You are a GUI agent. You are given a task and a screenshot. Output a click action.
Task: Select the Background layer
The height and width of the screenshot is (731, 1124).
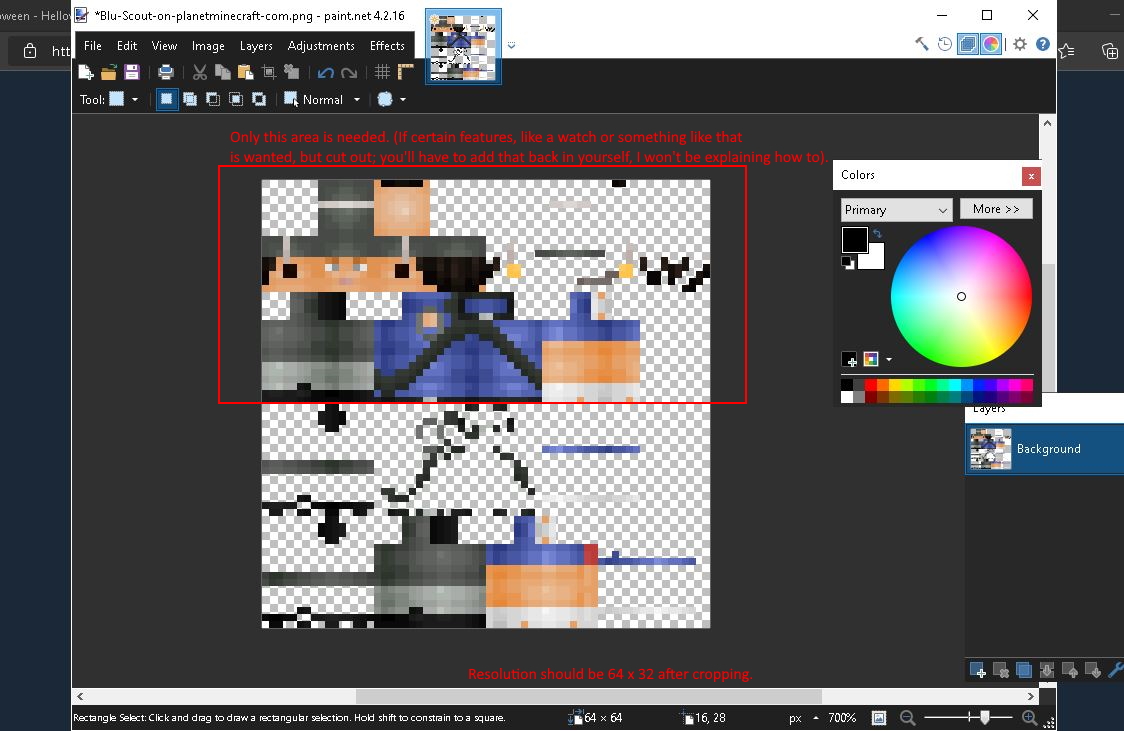1044,449
